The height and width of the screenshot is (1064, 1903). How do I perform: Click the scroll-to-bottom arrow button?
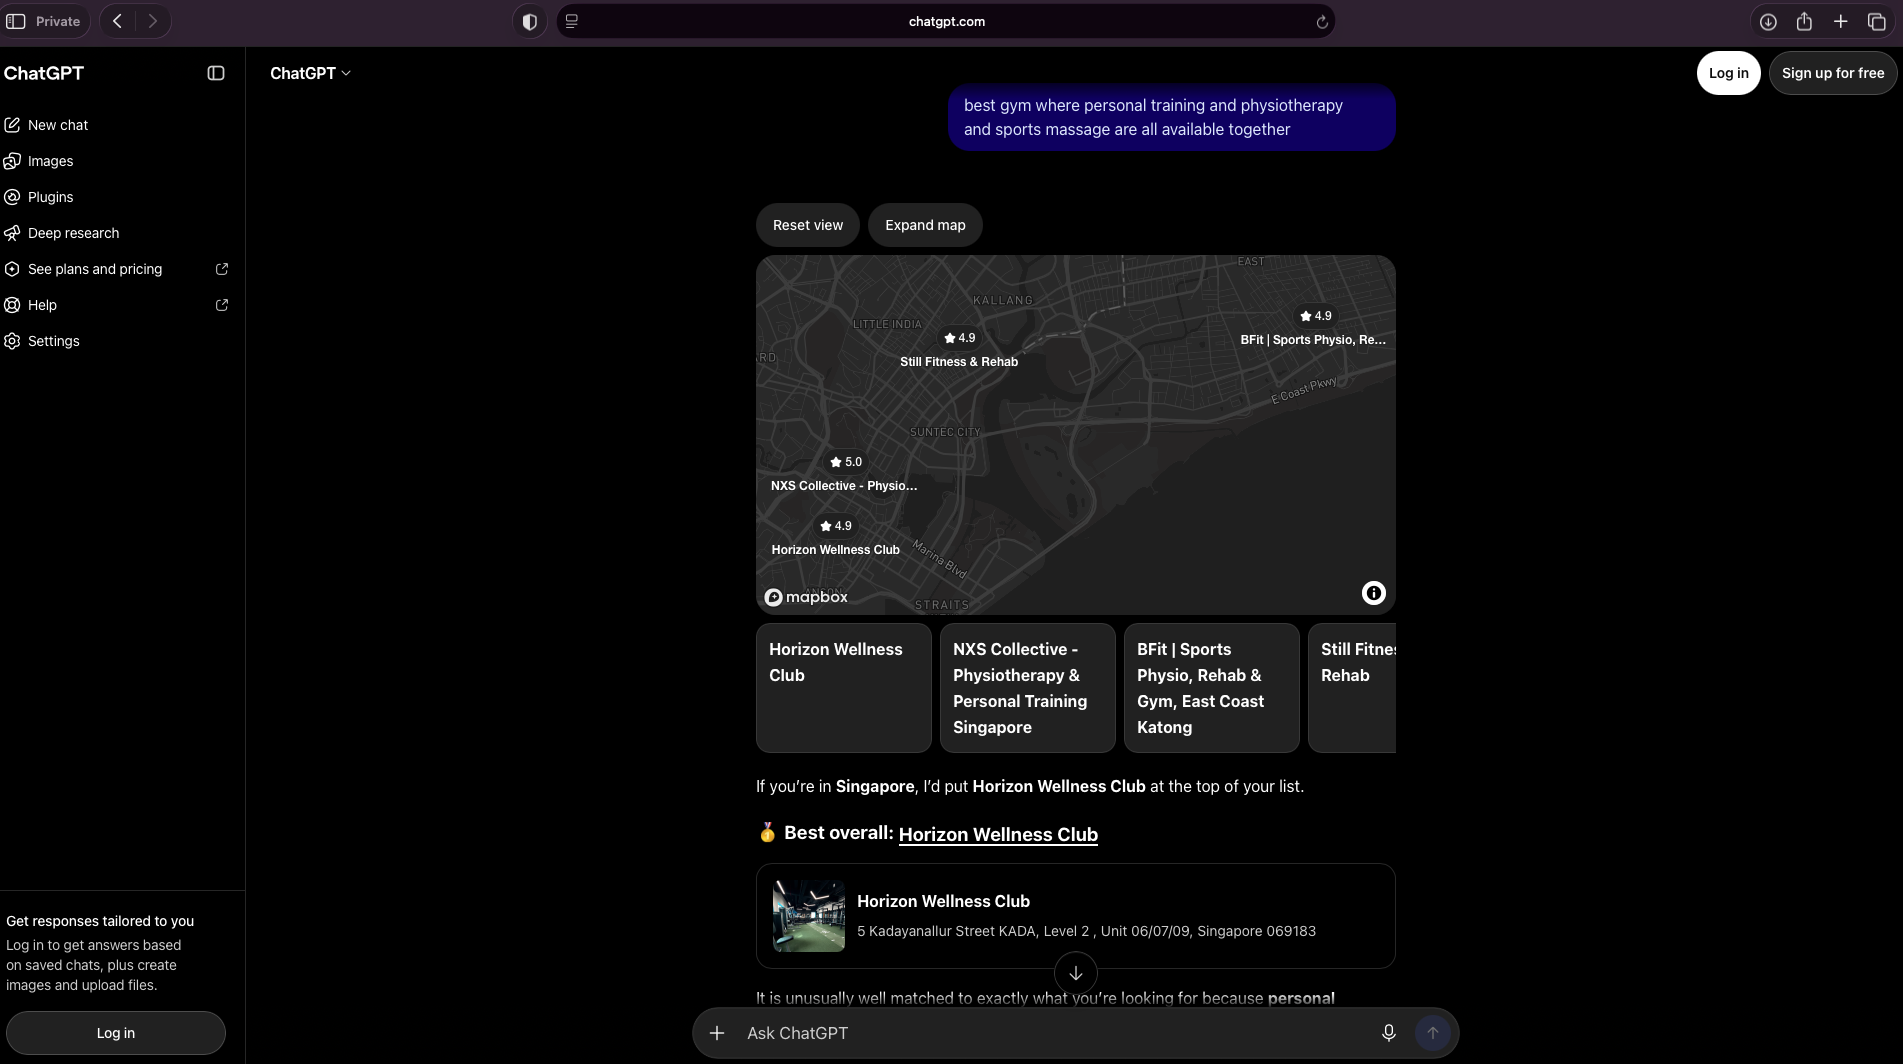click(x=1076, y=973)
